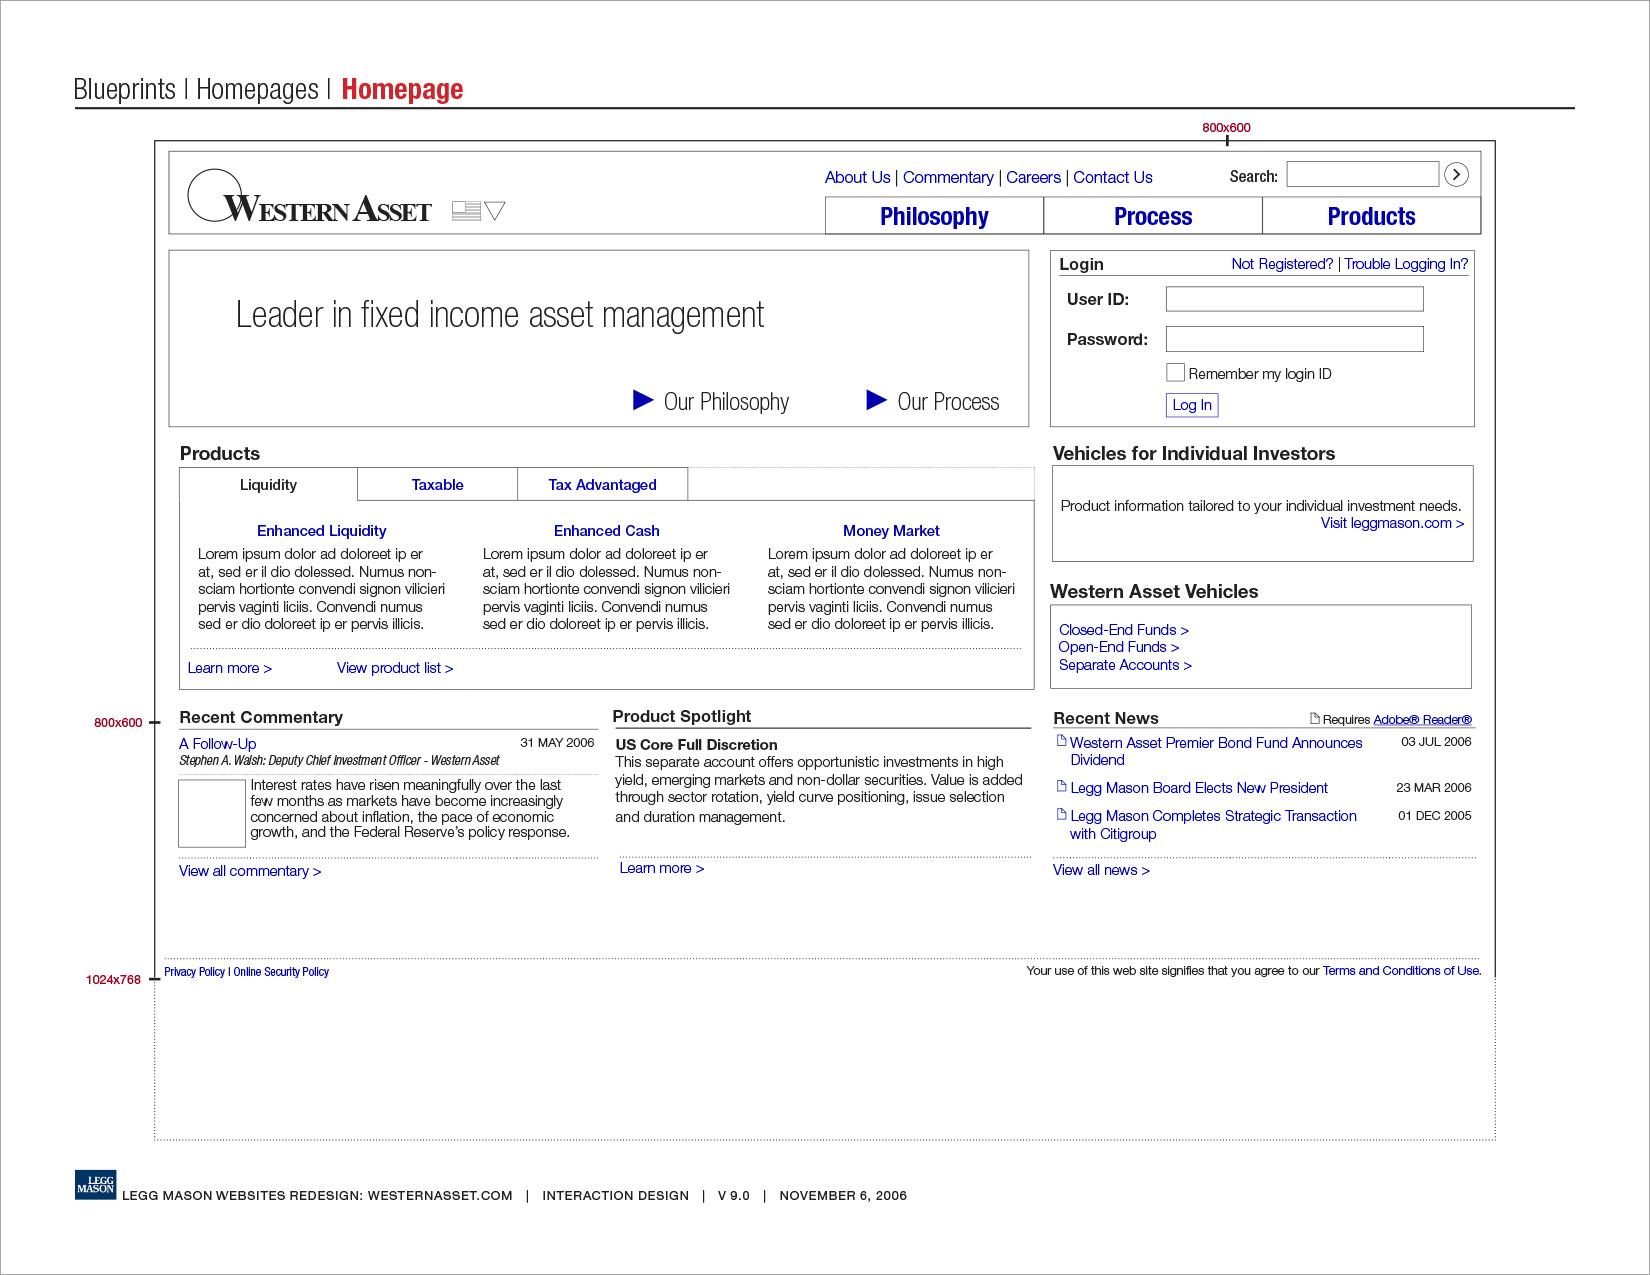1650x1275 pixels.
Task: Open the Careers link
Action: [1033, 177]
